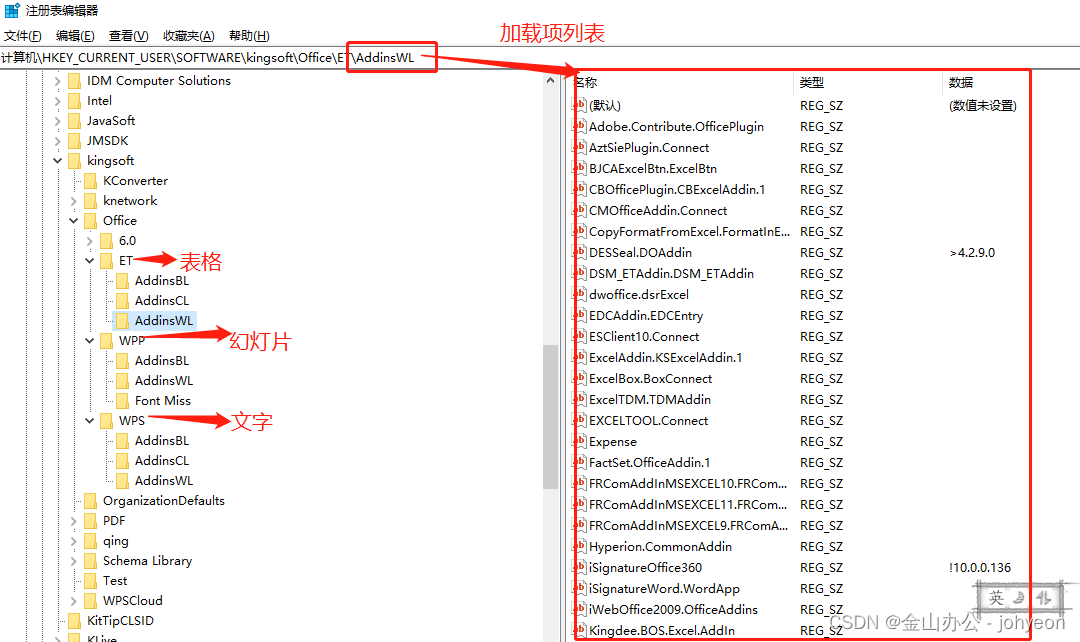
Task: Select the iWebOffice2009.OfficeAddins value name
Action: click(x=673, y=610)
